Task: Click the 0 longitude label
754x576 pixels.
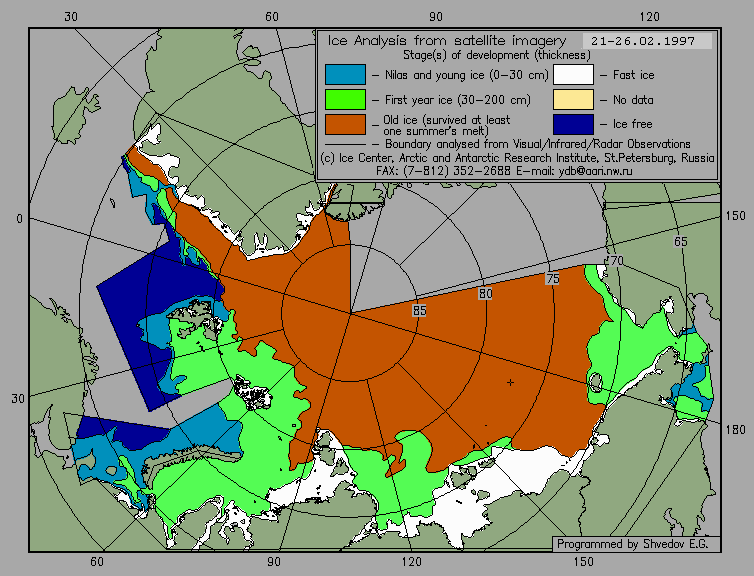Action: pos(19,219)
